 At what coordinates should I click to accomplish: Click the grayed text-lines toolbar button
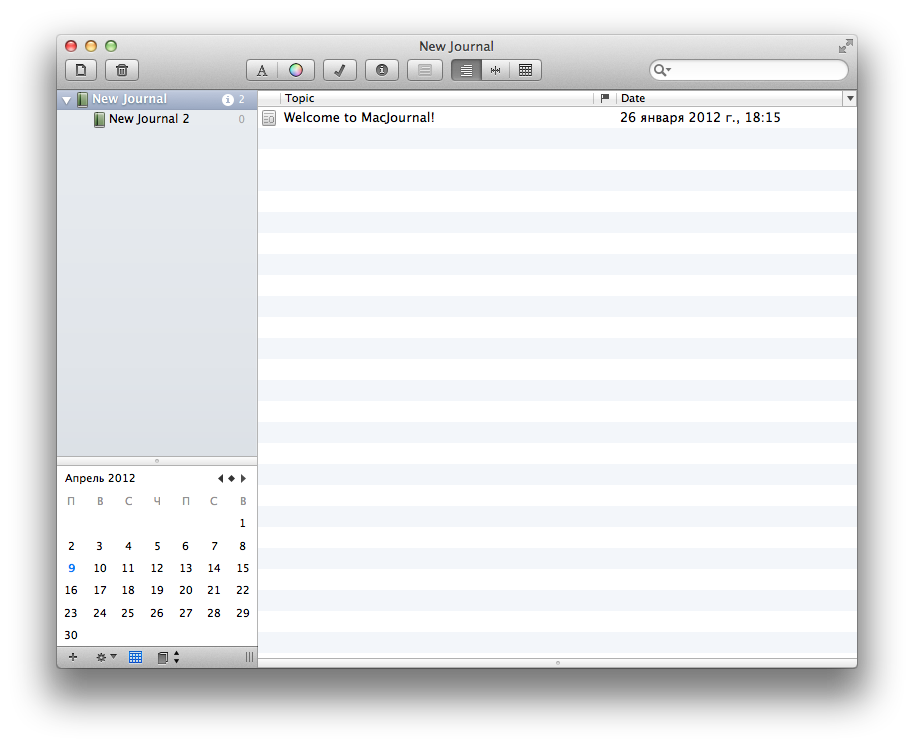424,71
